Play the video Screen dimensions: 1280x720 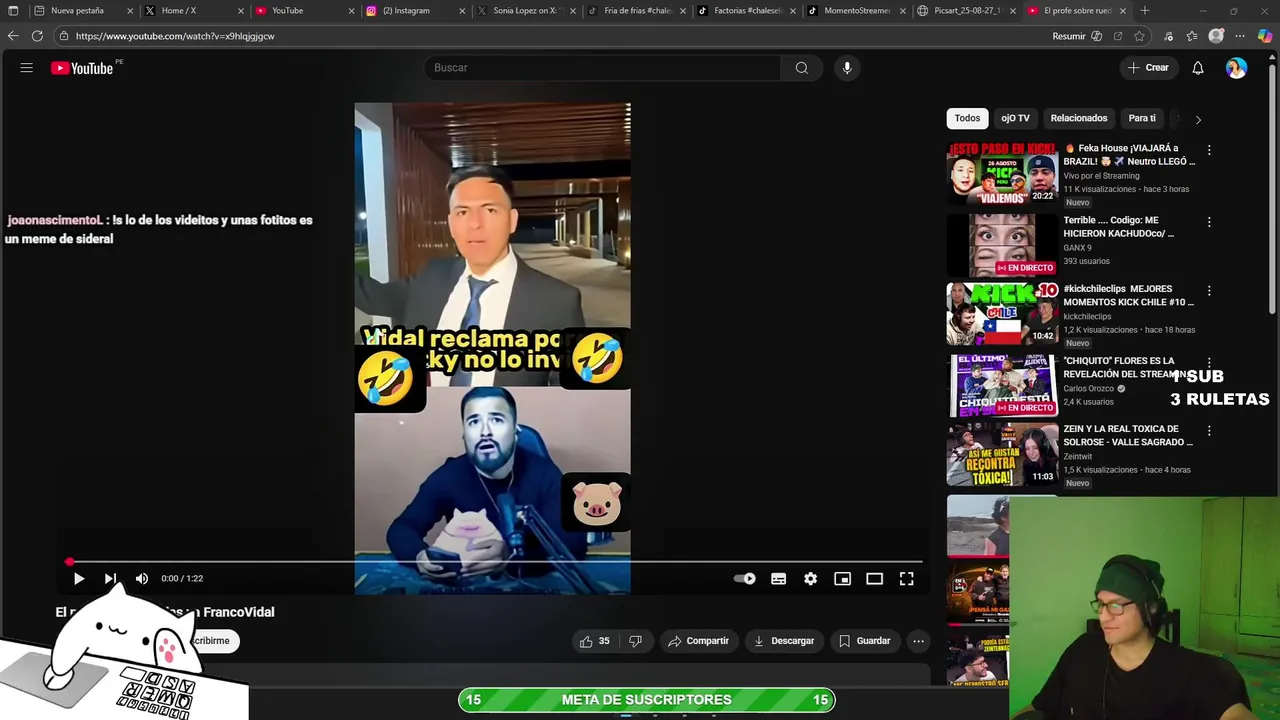pos(79,578)
